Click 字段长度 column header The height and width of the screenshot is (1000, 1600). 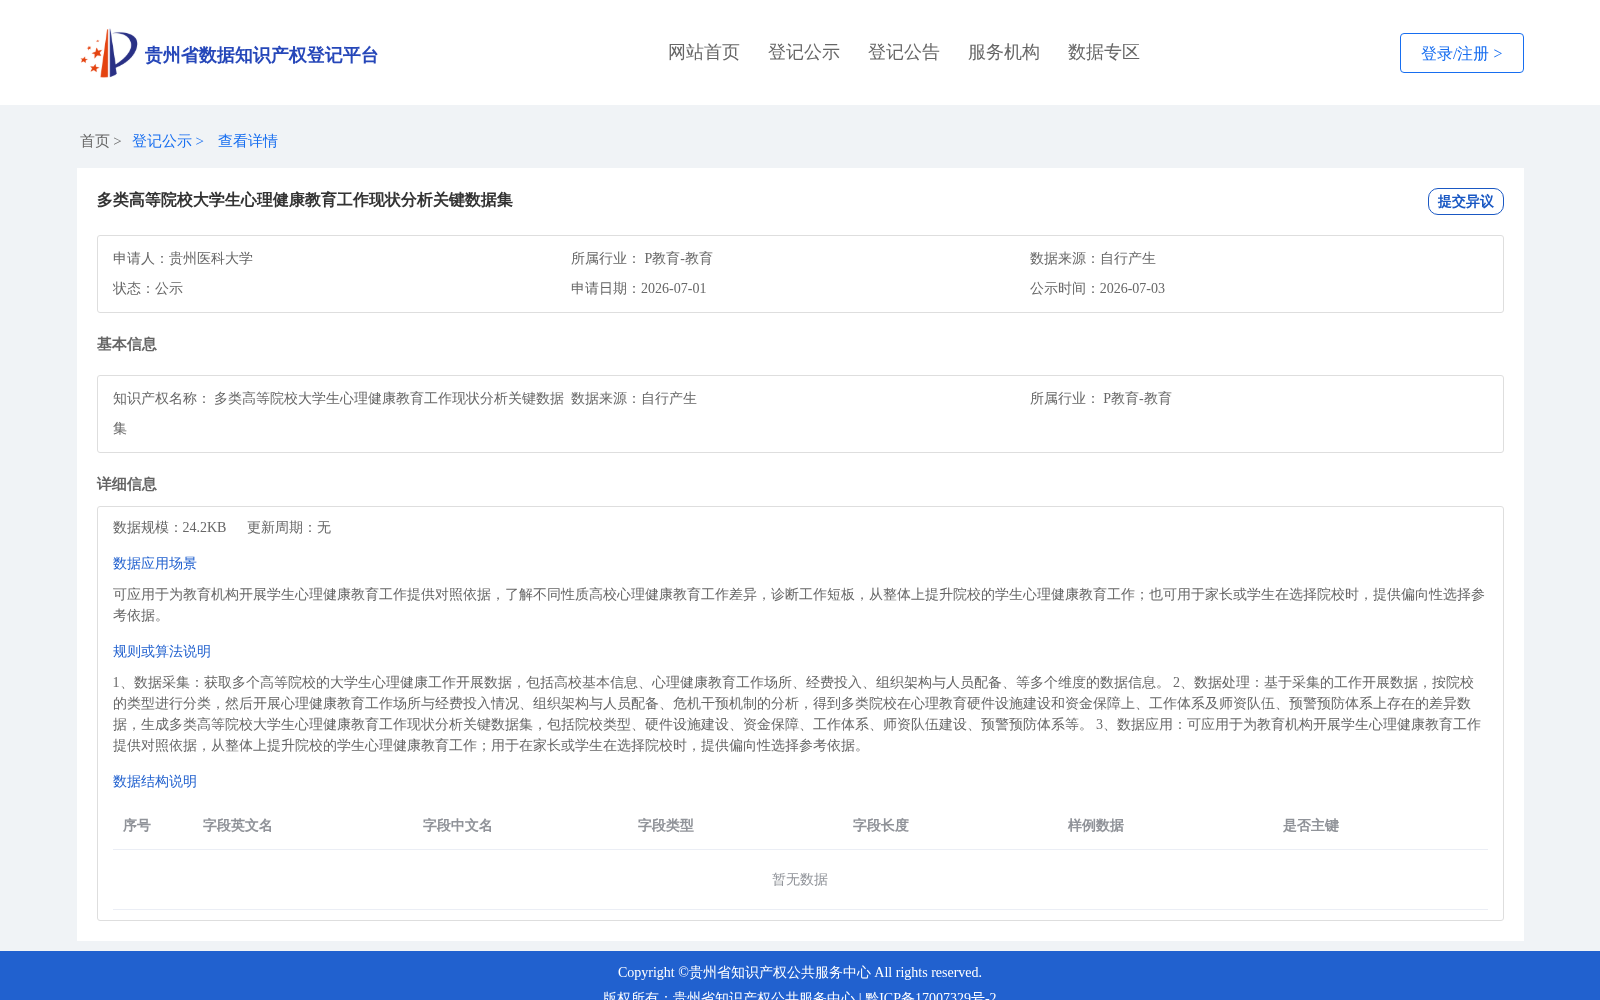(x=881, y=825)
